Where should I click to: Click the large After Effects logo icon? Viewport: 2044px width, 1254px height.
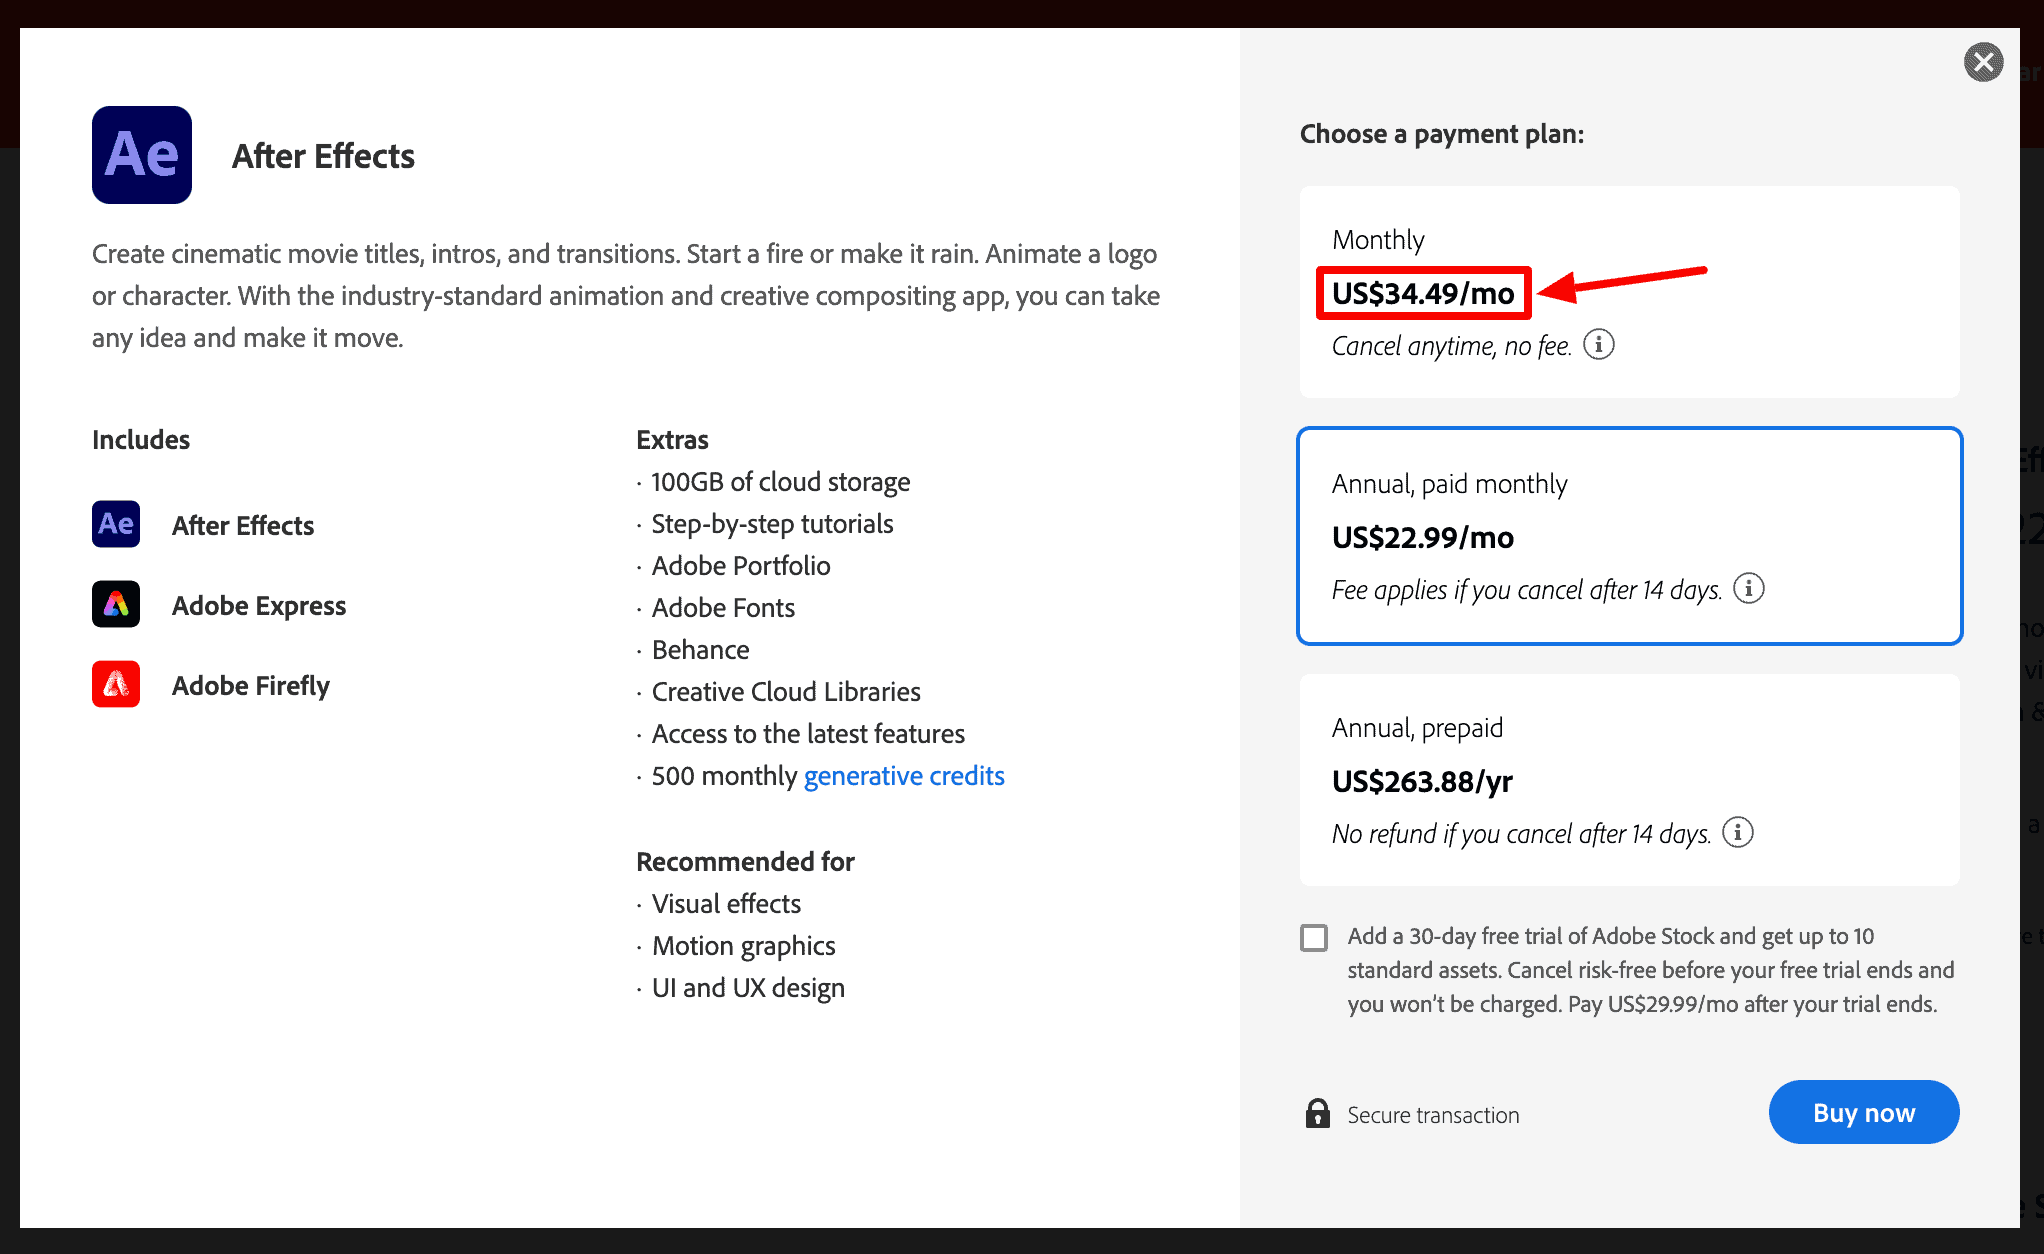coord(142,155)
